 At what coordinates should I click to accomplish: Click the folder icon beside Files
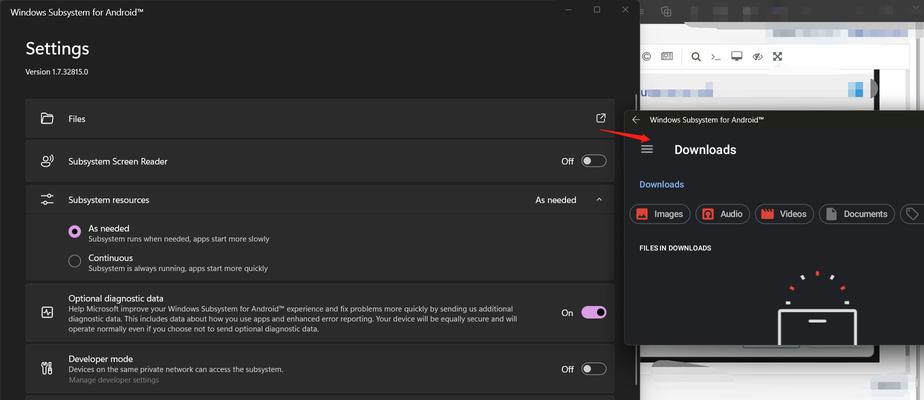[x=47, y=118]
